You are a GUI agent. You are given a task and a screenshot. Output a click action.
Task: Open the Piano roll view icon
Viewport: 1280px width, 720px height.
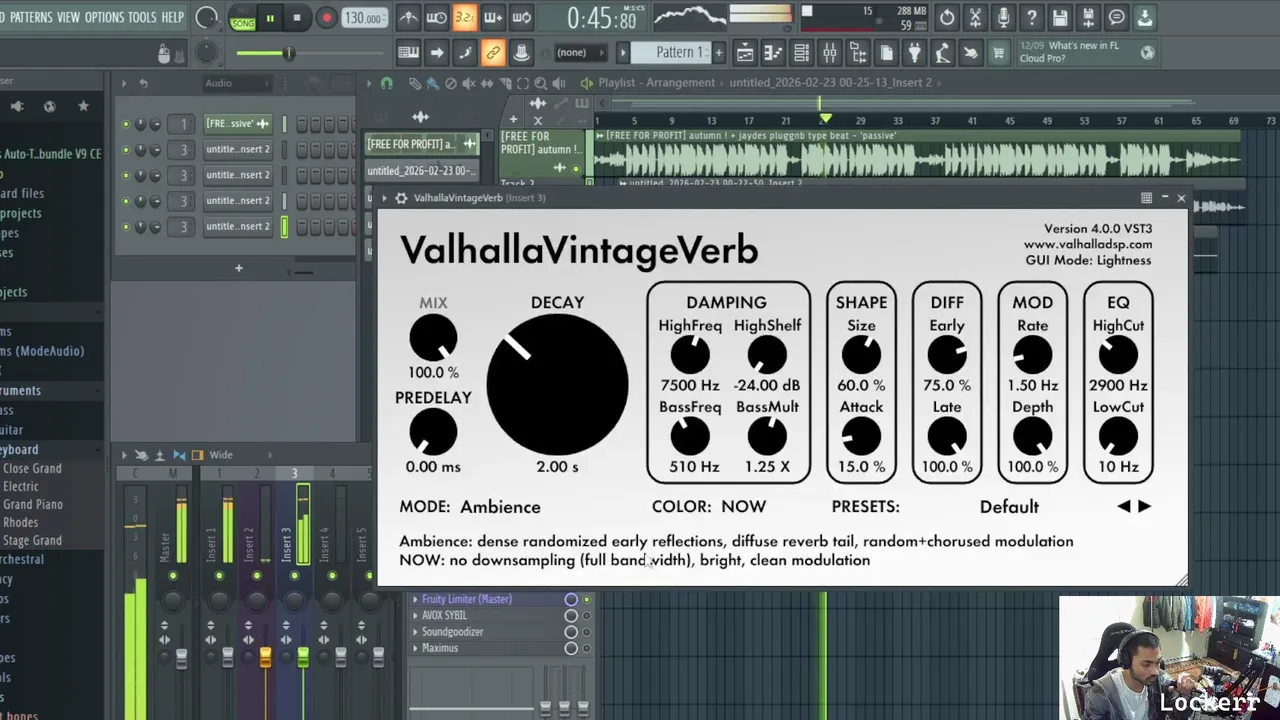pyautogui.click(x=773, y=53)
